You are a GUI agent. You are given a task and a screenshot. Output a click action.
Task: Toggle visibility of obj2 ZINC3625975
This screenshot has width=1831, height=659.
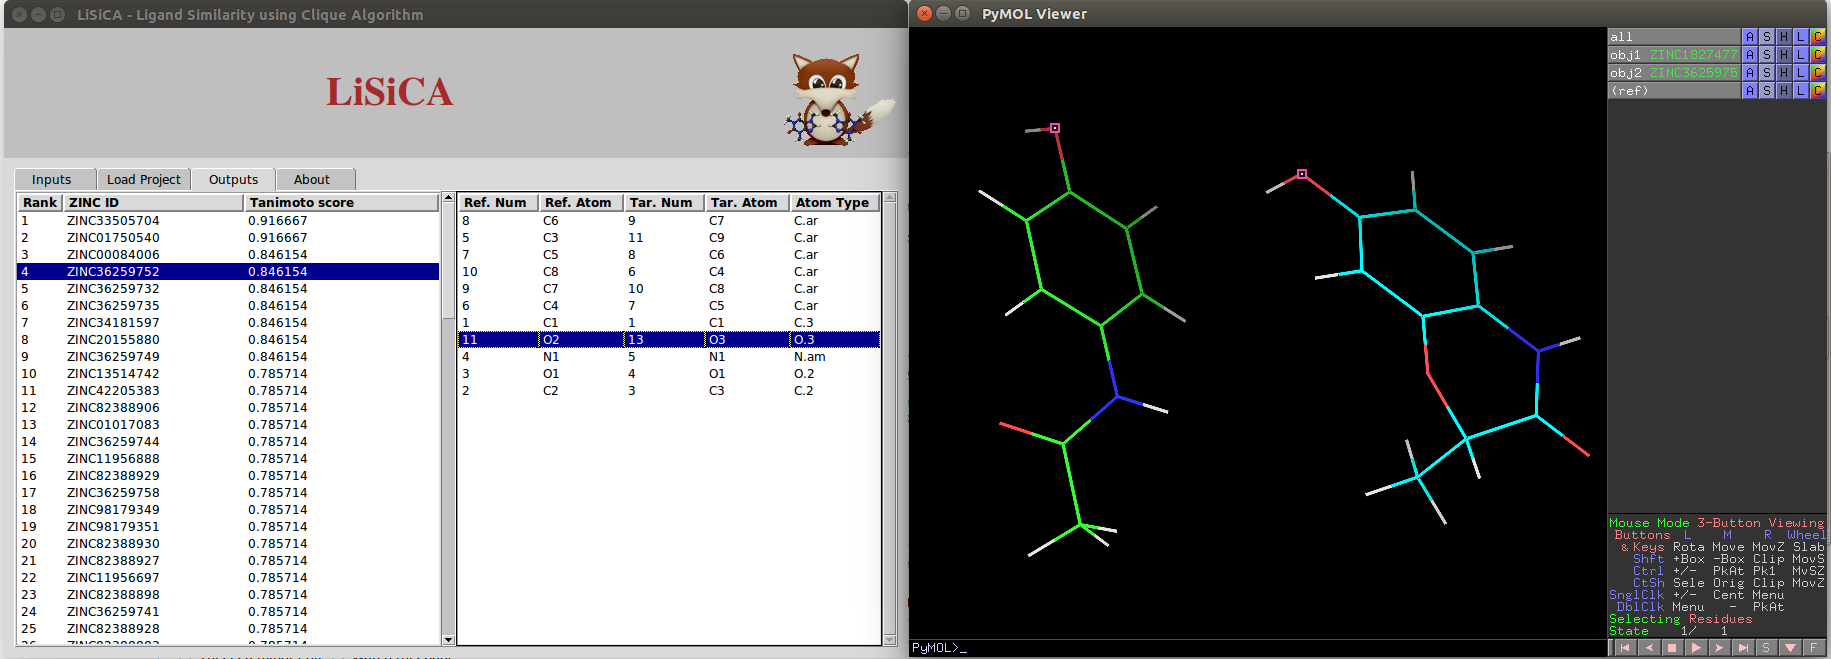(x=1673, y=73)
